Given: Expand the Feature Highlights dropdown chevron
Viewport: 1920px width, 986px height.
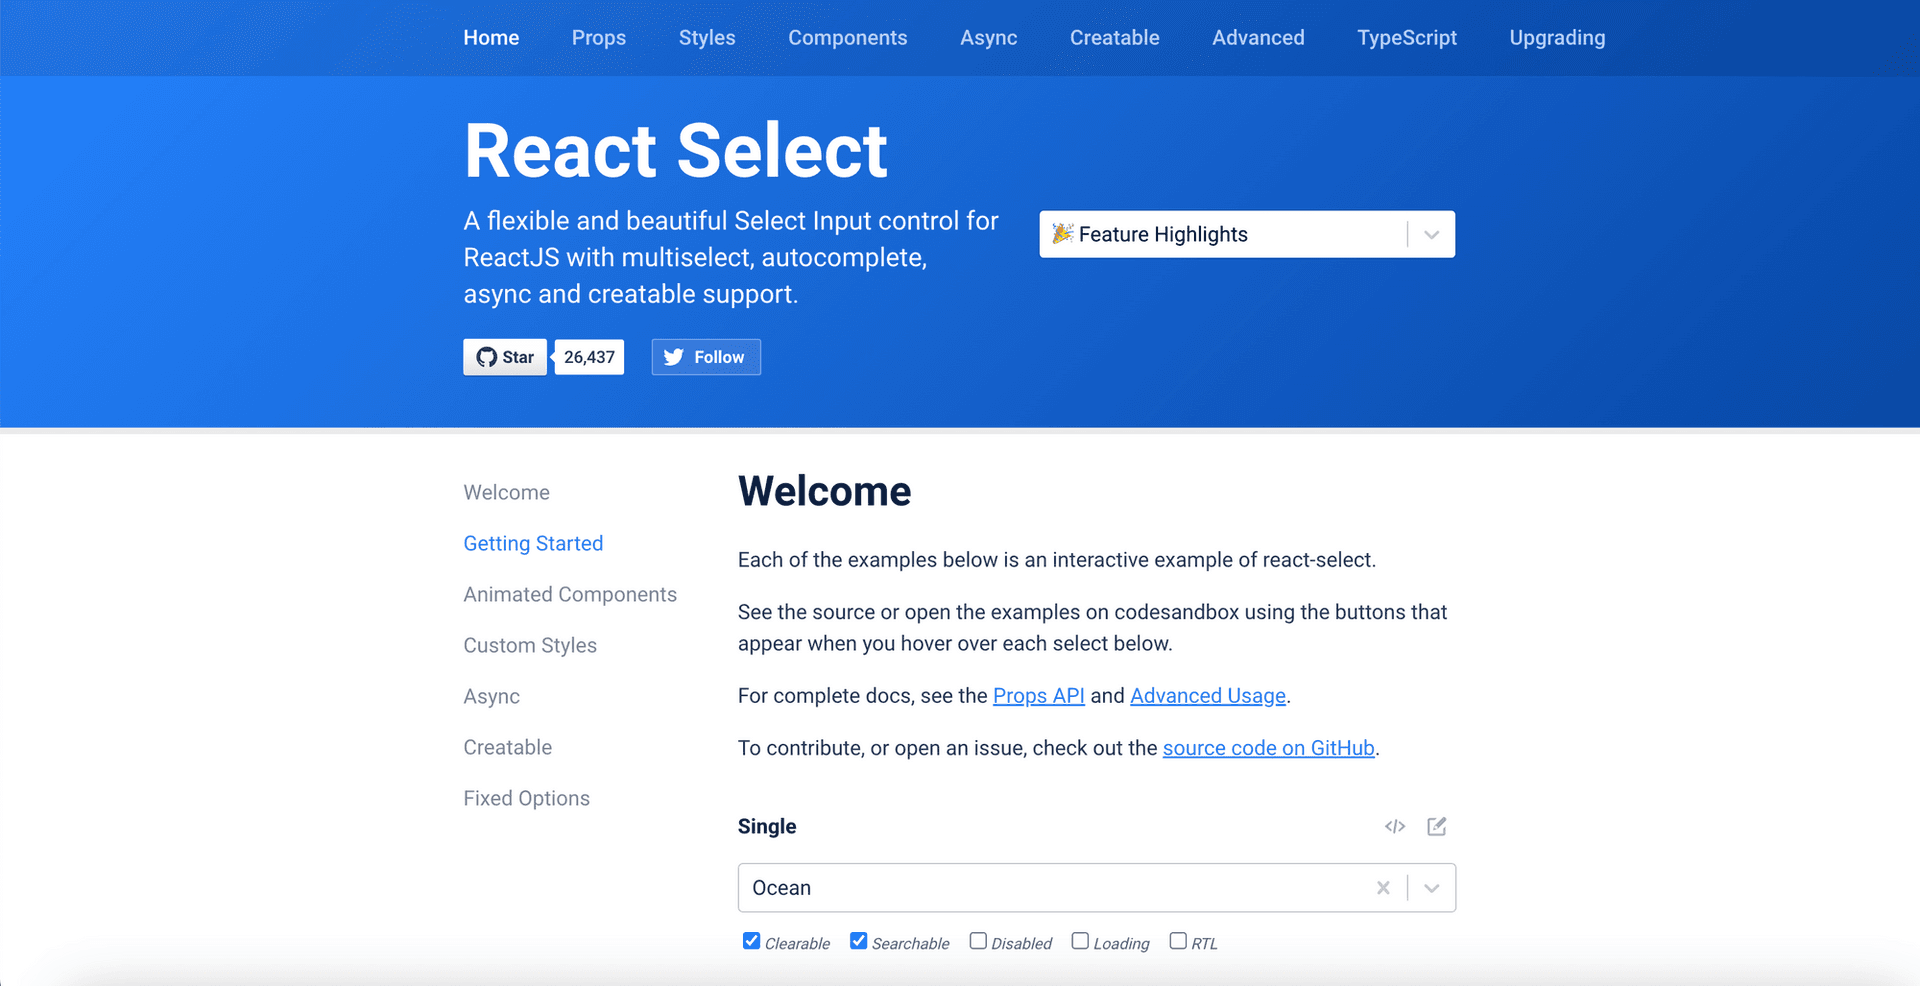Looking at the screenshot, I should pos(1431,235).
